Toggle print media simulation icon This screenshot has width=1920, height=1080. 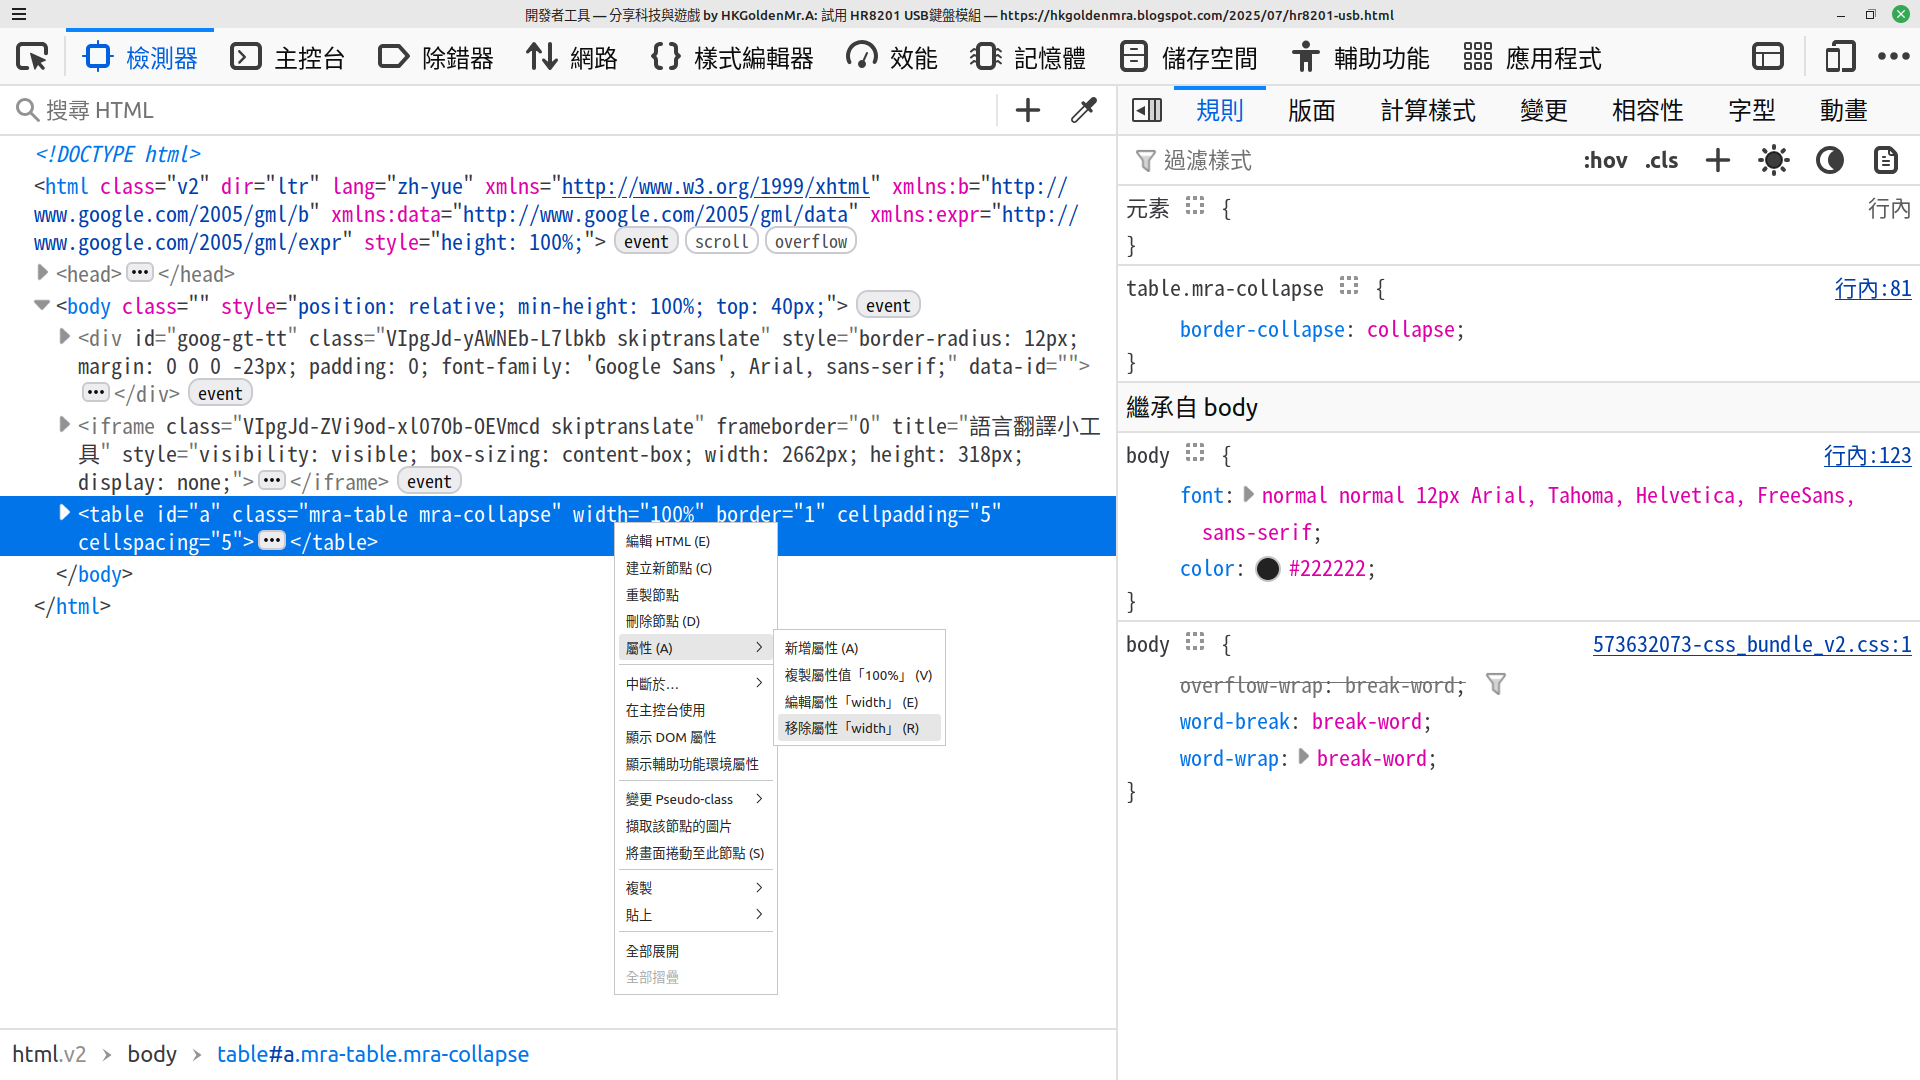click(x=1886, y=160)
